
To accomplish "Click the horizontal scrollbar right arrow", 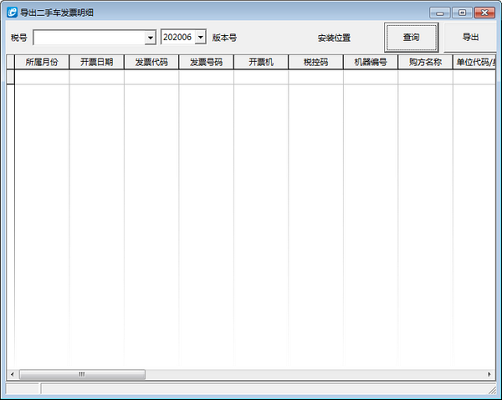I will (x=489, y=374).
